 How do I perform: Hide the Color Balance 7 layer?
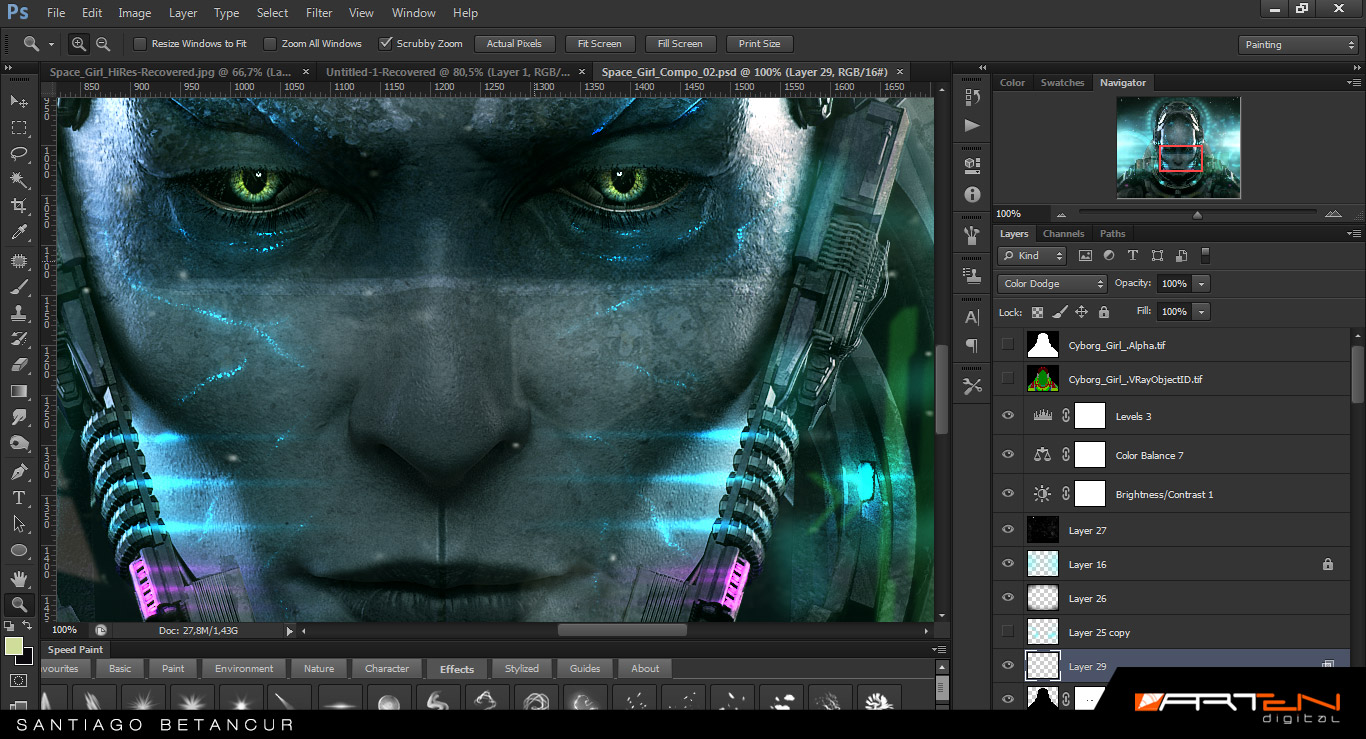click(1008, 455)
